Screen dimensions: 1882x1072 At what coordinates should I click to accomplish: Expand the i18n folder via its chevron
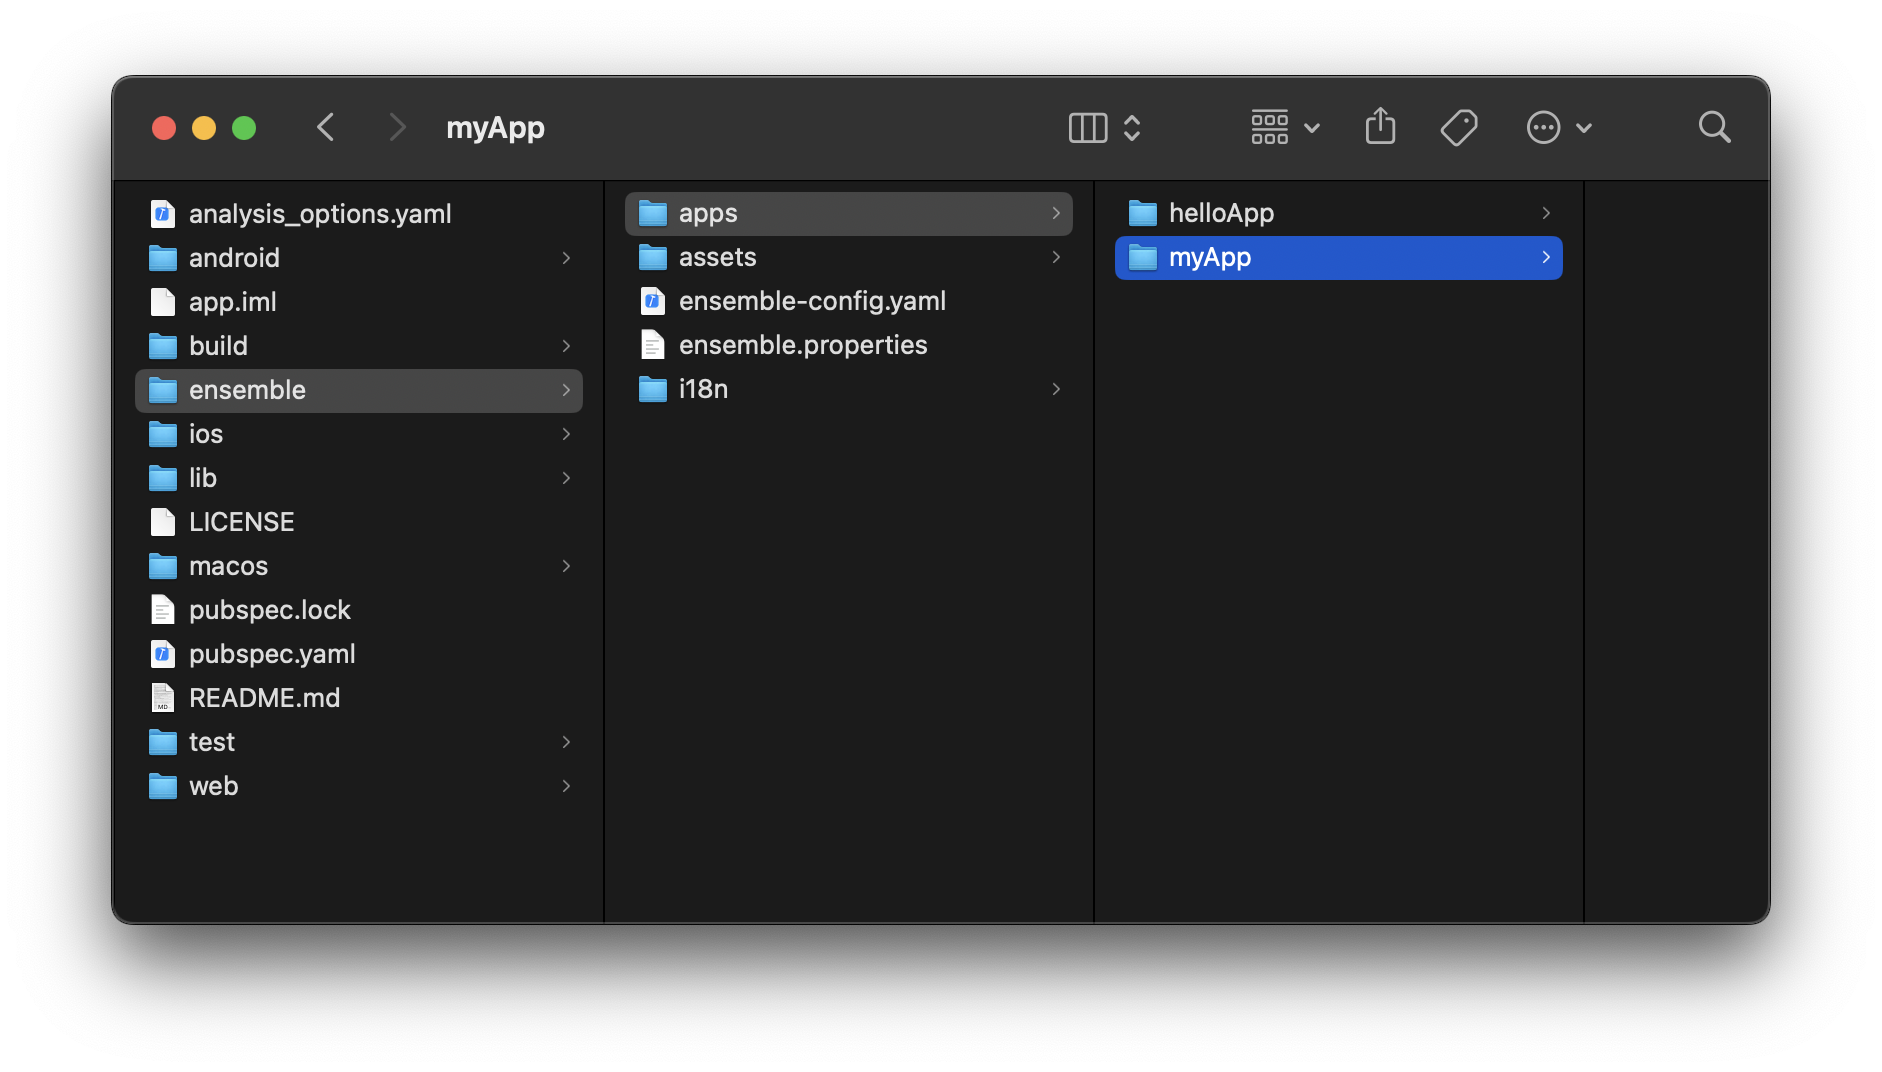1056,389
